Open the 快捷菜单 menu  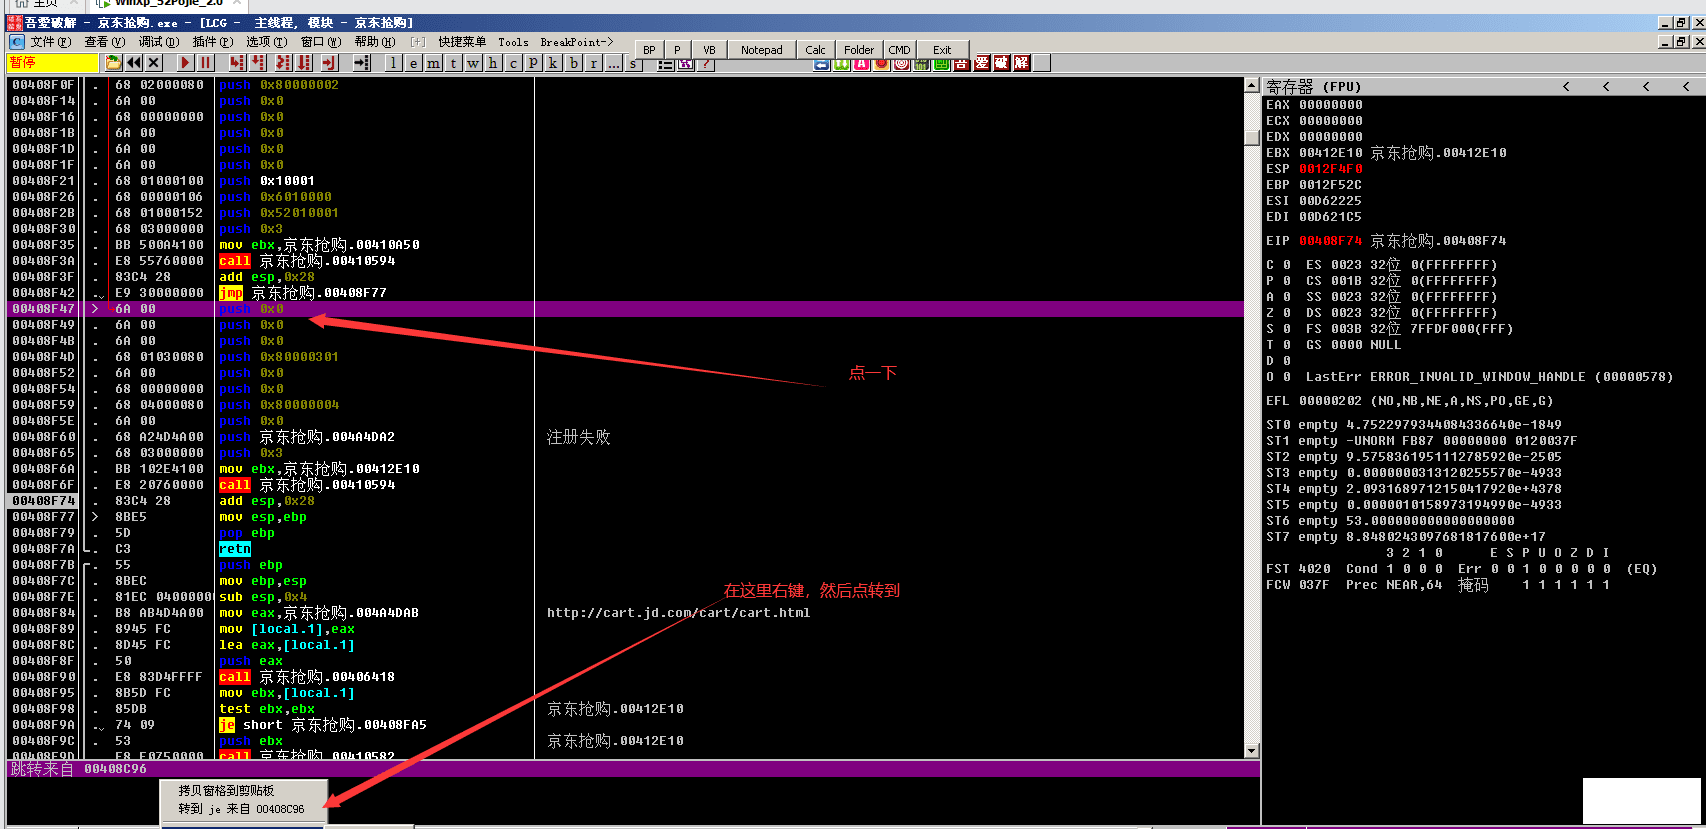pyautogui.click(x=462, y=42)
